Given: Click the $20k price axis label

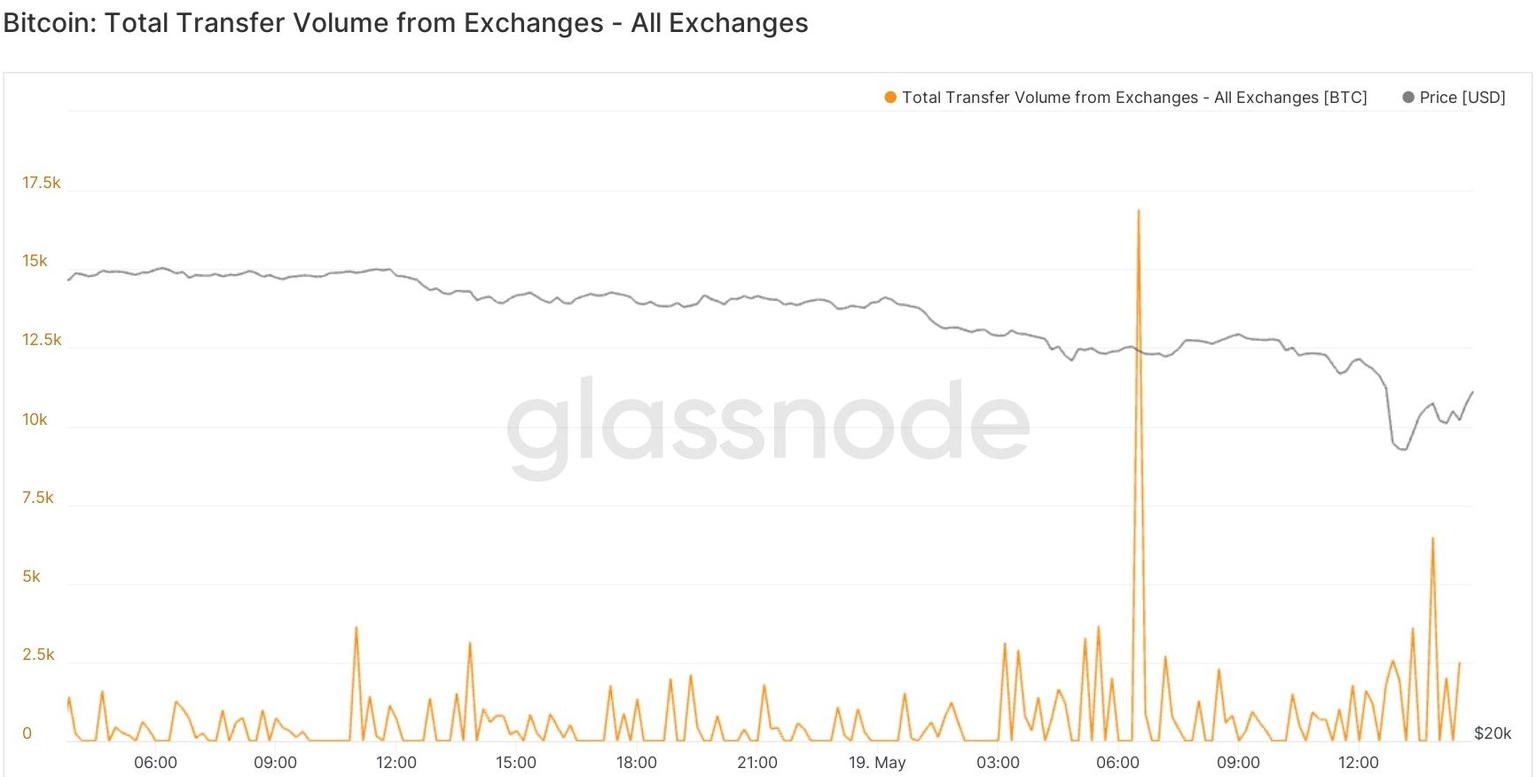Looking at the screenshot, I should pyautogui.click(x=1492, y=734).
